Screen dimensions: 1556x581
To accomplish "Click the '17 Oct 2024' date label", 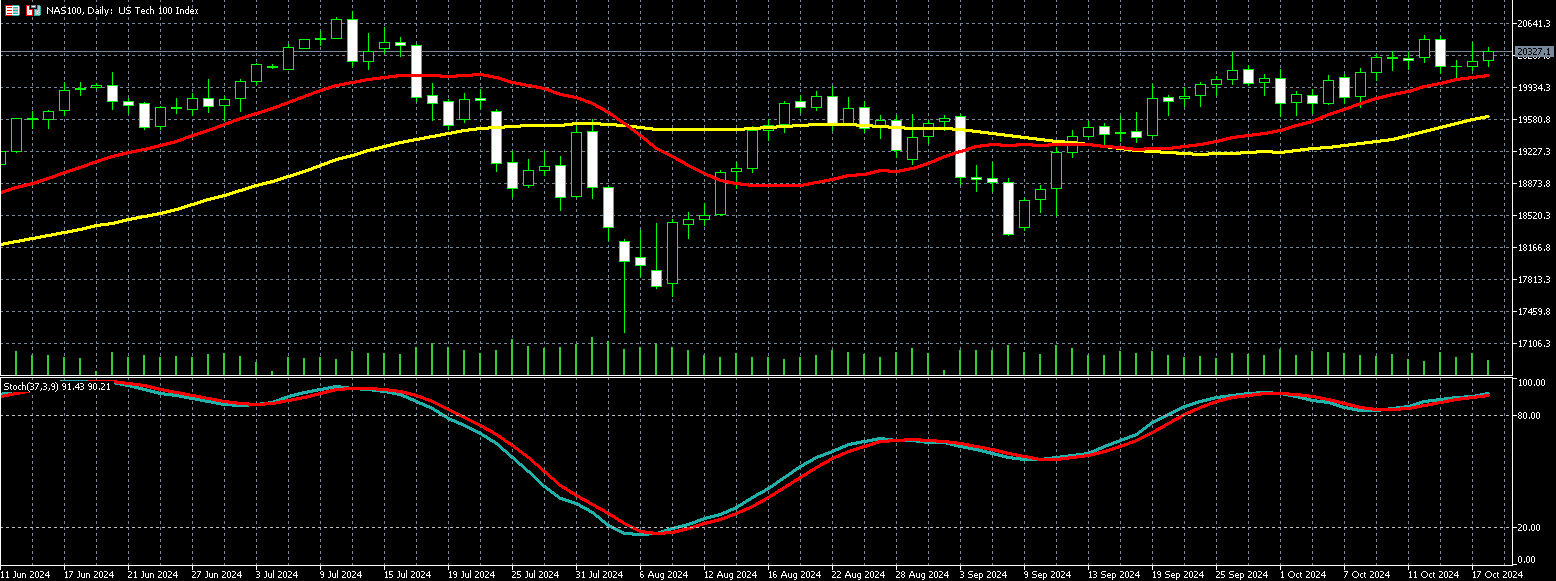I will coord(1497,575).
